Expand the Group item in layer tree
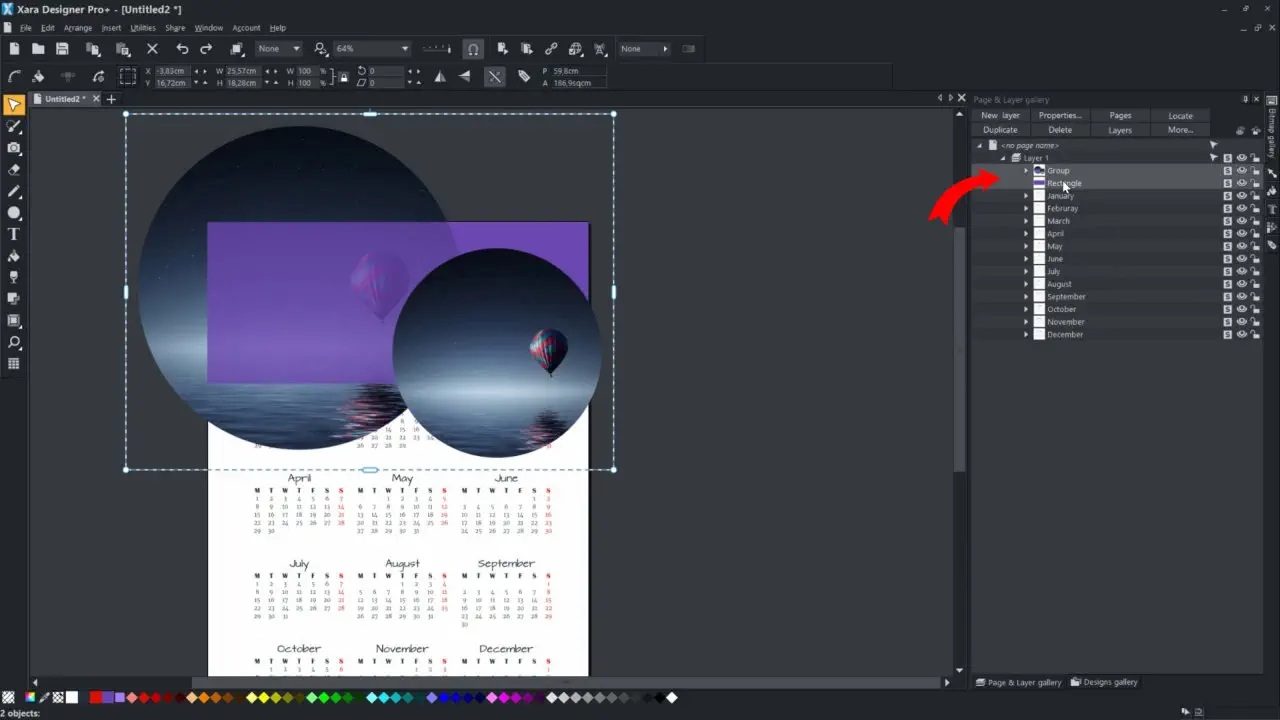 click(x=1026, y=171)
